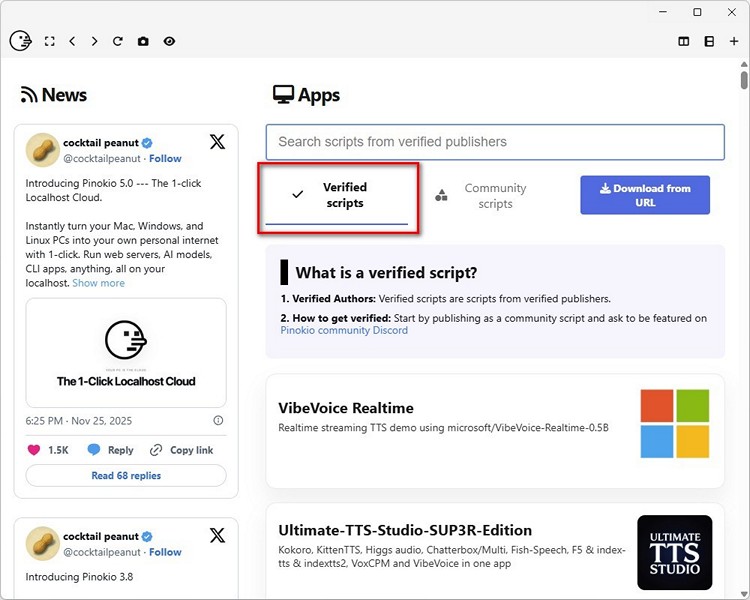Follow cocktail peanut on the first tweet

pyautogui.click(x=165, y=158)
